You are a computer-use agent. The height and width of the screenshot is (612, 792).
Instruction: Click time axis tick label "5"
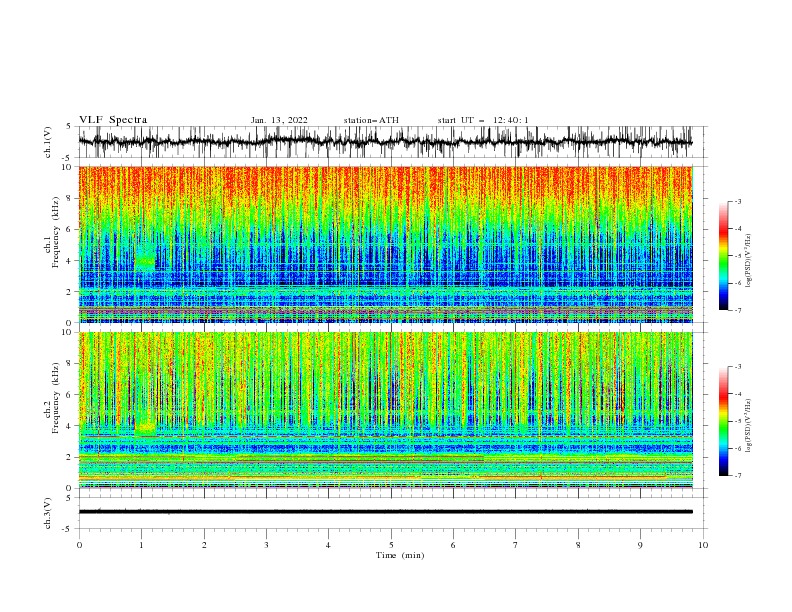[391, 545]
